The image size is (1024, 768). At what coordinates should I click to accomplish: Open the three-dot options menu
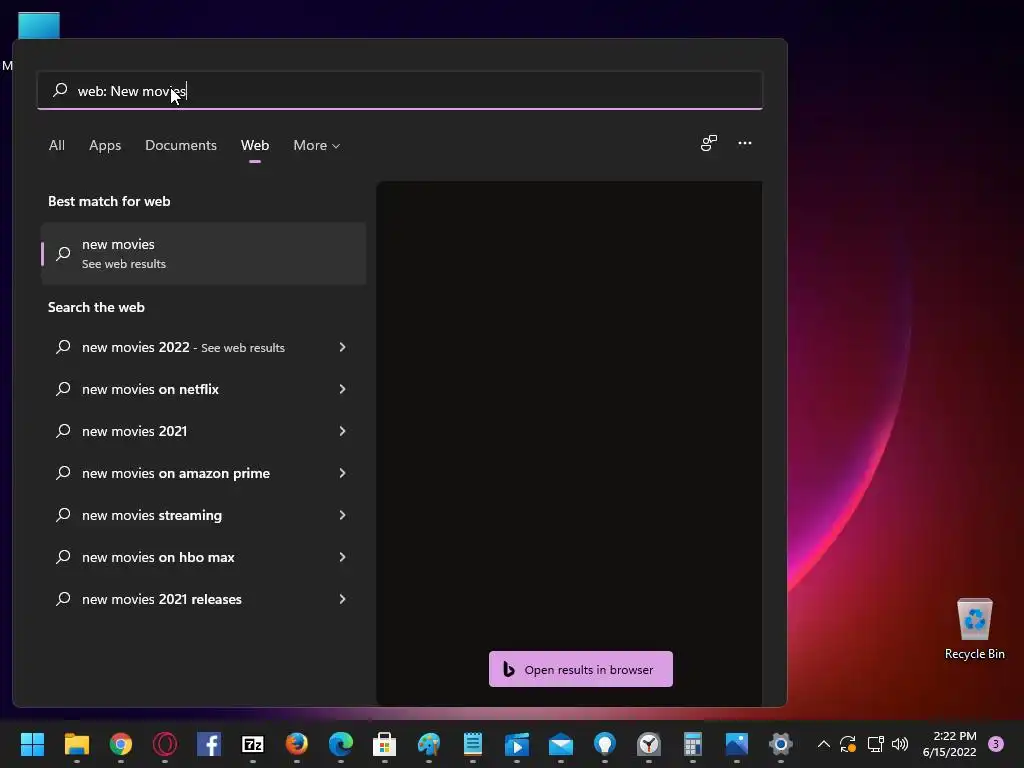click(744, 143)
